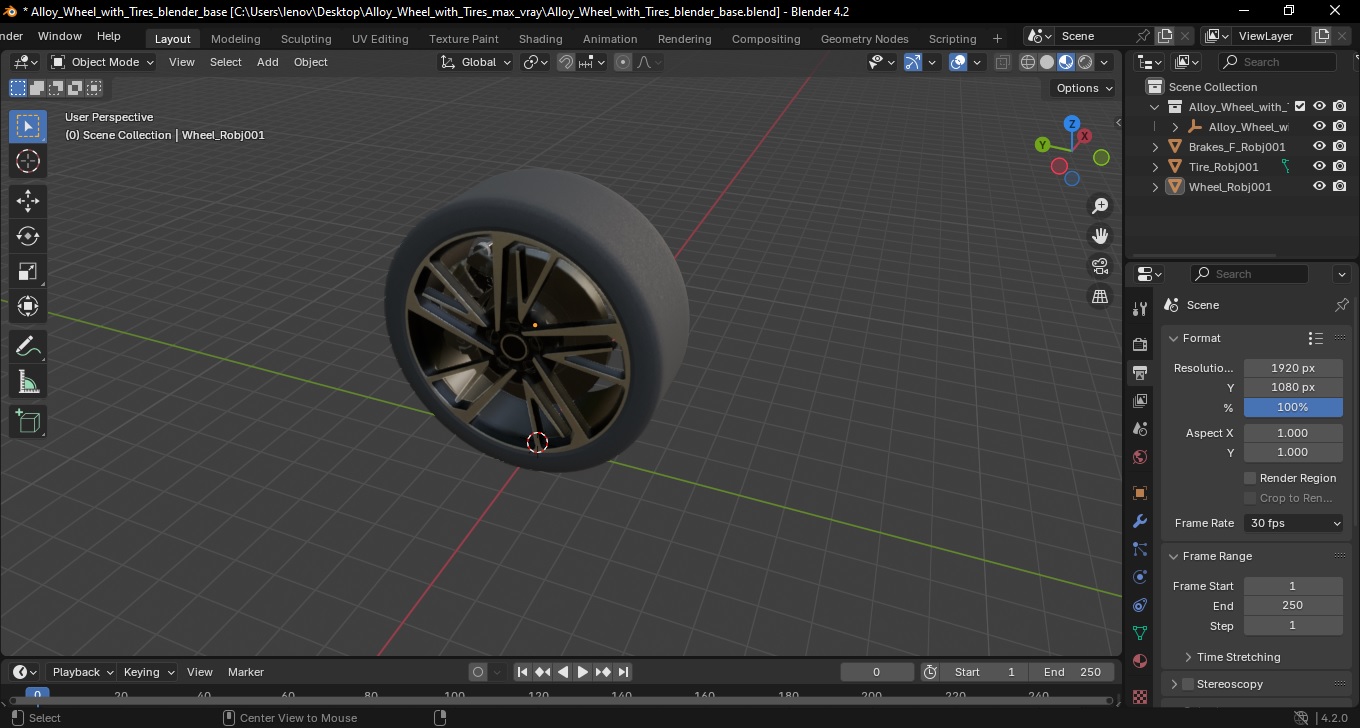Toggle proportional editing in header
1360x728 pixels.
point(623,62)
